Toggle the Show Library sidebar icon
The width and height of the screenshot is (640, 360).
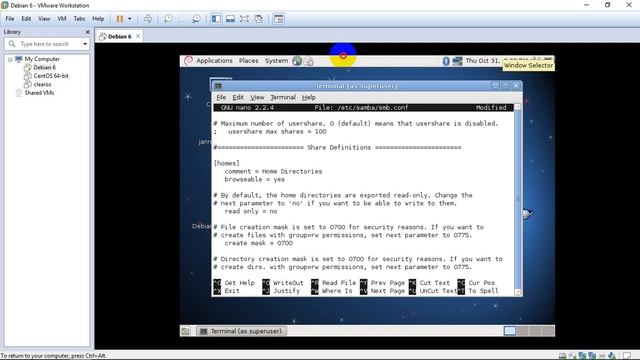216,19
